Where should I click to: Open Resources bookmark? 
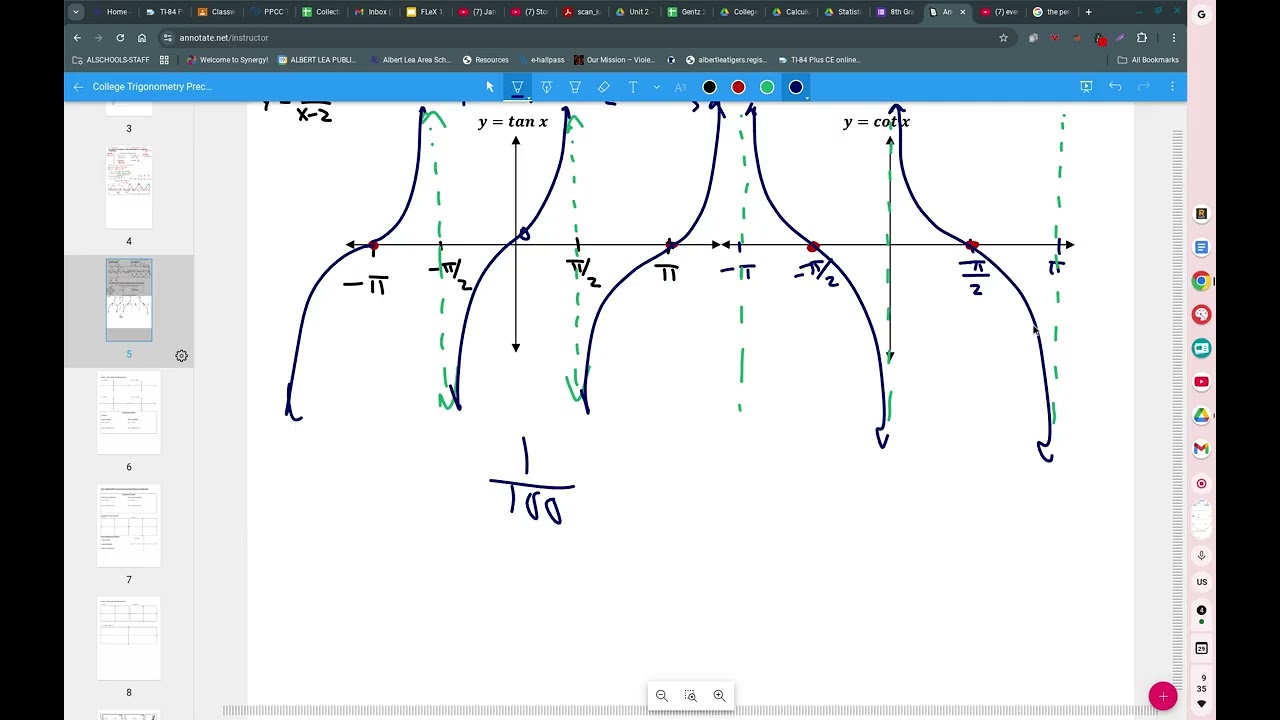tap(486, 60)
